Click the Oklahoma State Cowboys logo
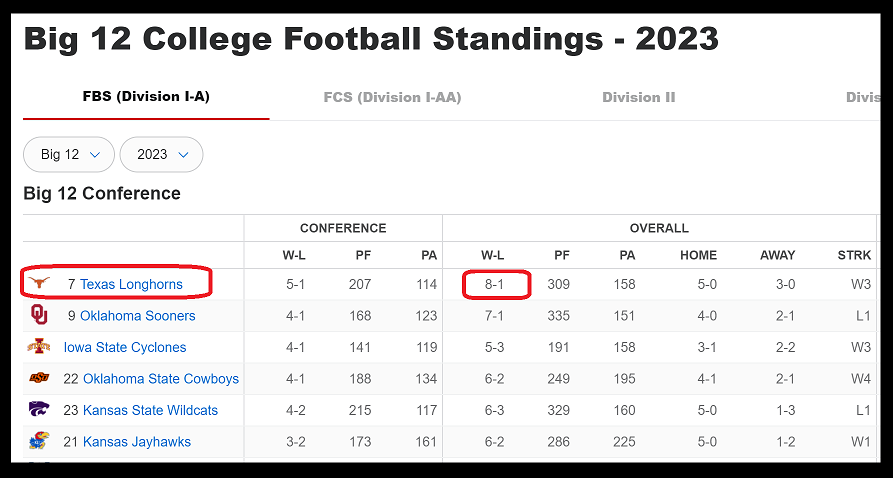The height and width of the screenshot is (478, 893). (39, 379)
